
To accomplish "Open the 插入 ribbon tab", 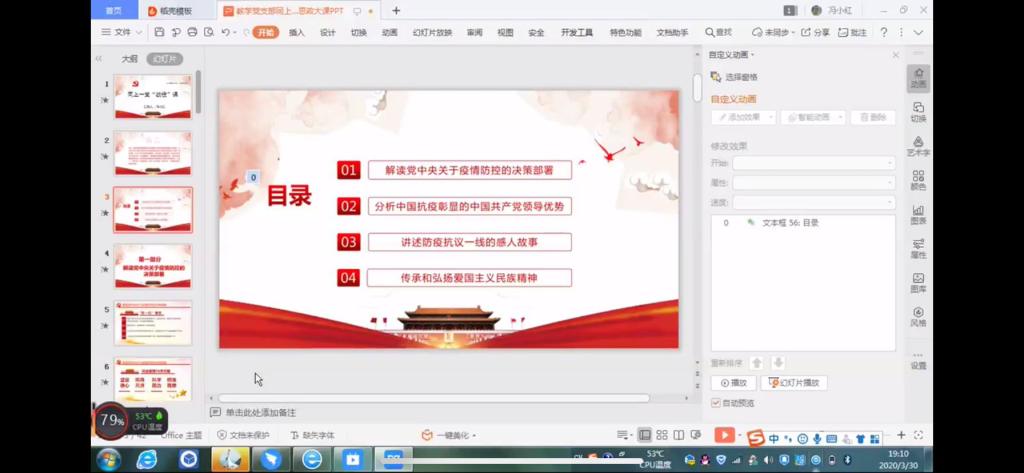I will pyautogui.click(x=297, y=32).
